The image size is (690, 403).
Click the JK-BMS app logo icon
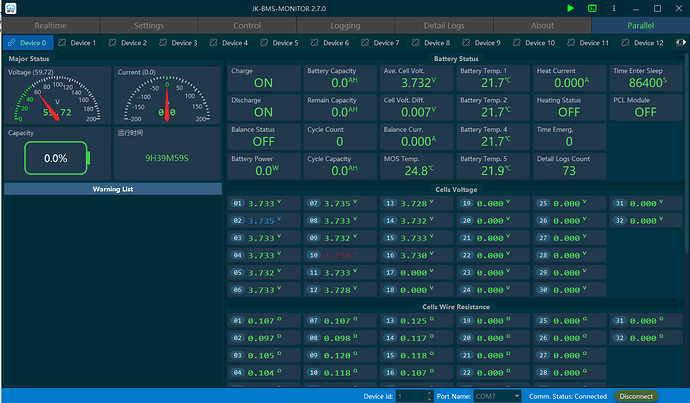(x=11, y=8)
